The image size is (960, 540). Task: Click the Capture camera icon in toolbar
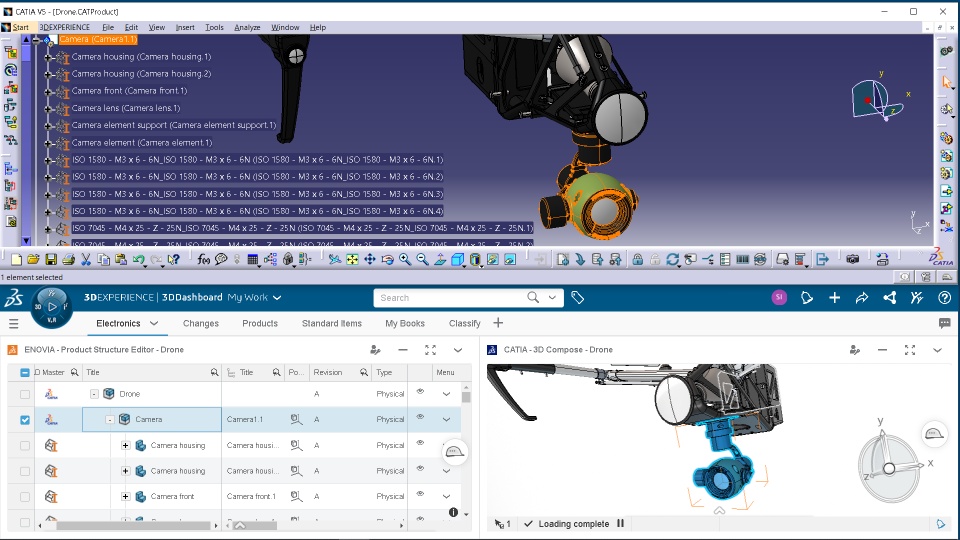click(x=852, y=260)
